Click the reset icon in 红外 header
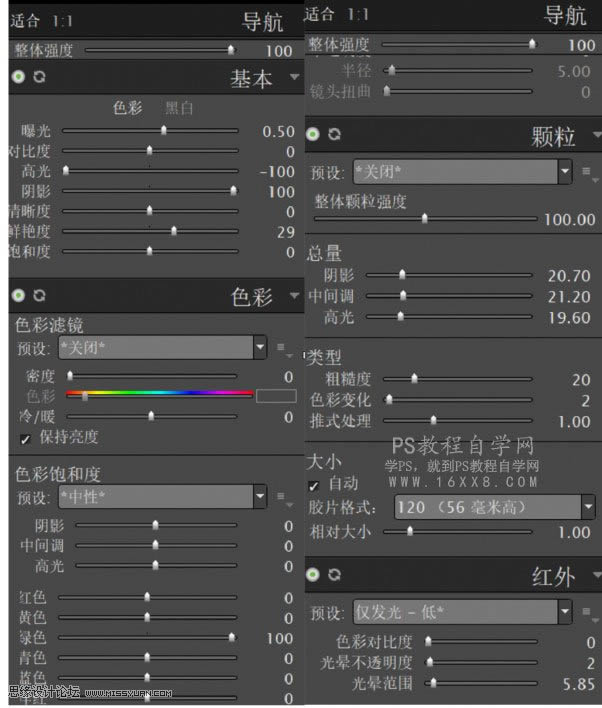Screen dimensions: 602x708 coord(335,575)
